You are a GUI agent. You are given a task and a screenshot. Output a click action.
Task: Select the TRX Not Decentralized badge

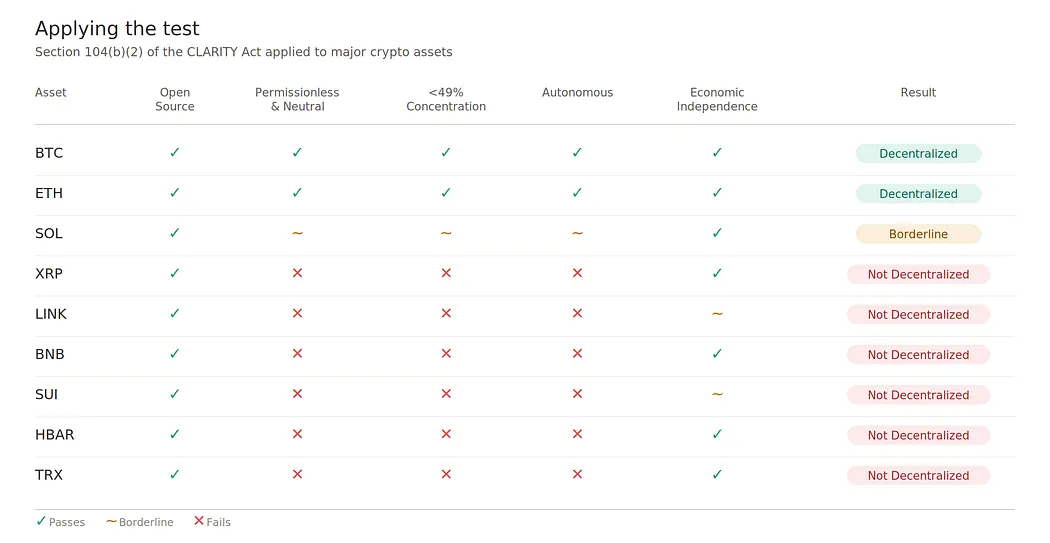point(918,475)
